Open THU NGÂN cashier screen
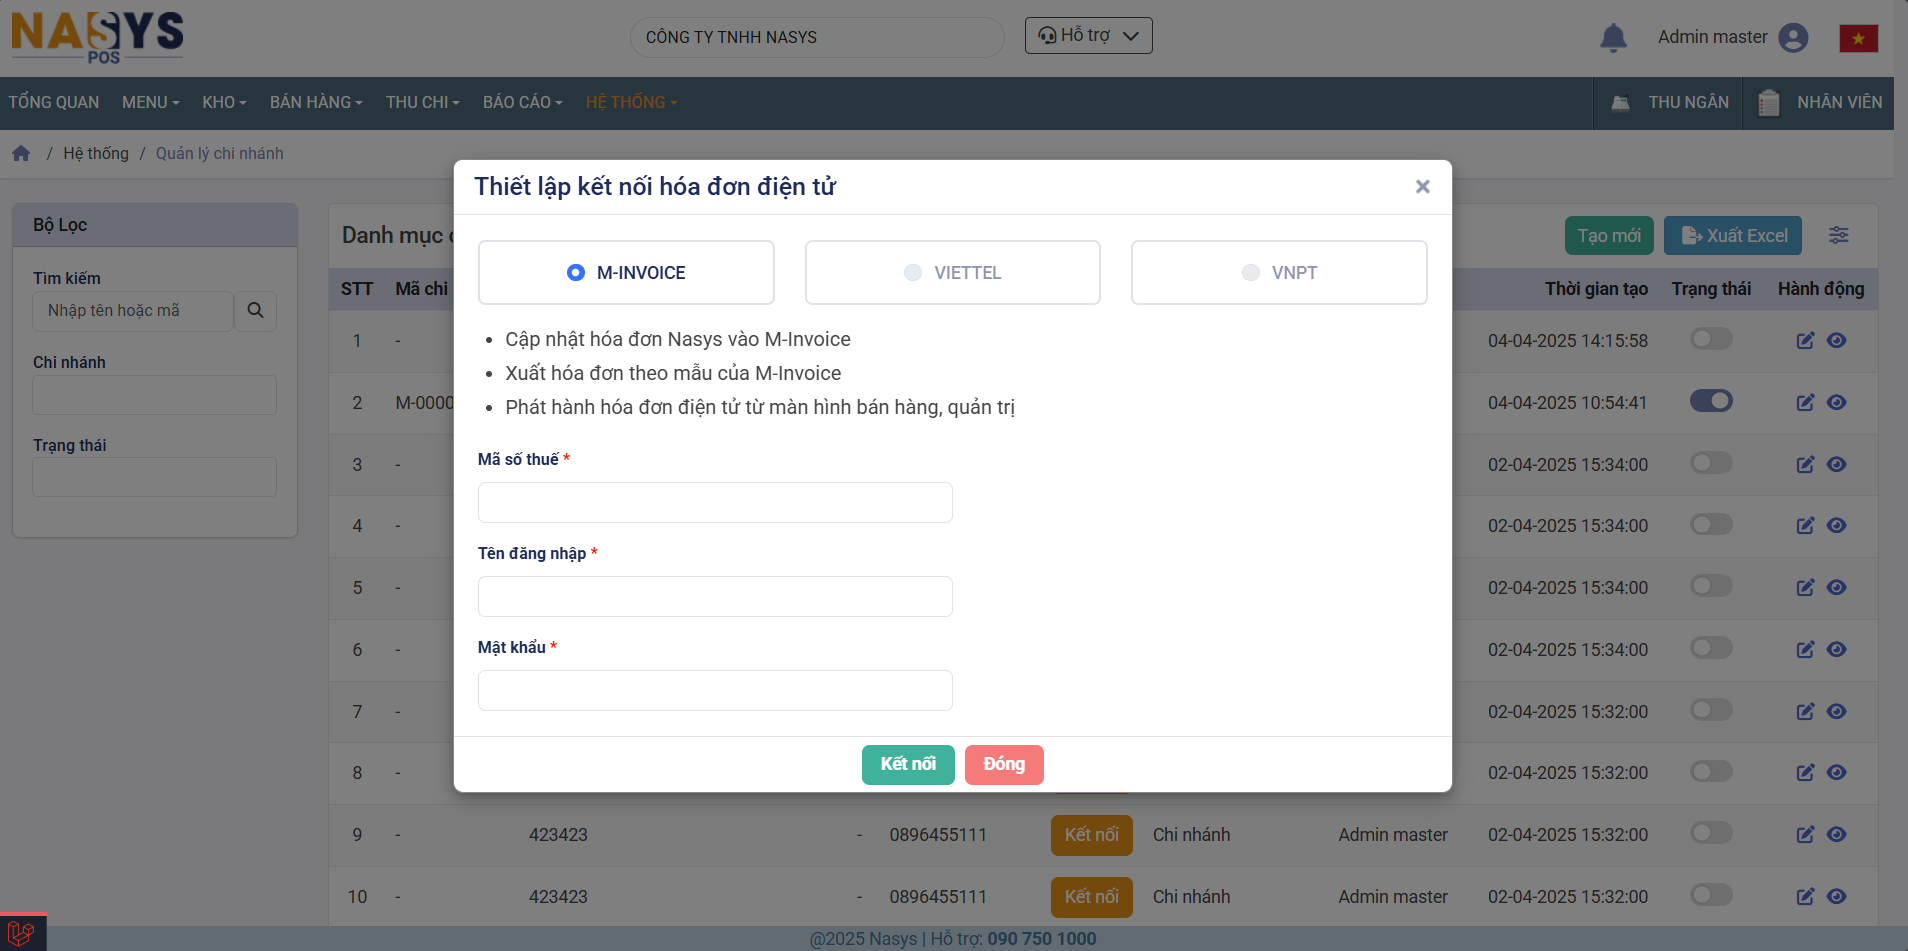 [1669, 102]
